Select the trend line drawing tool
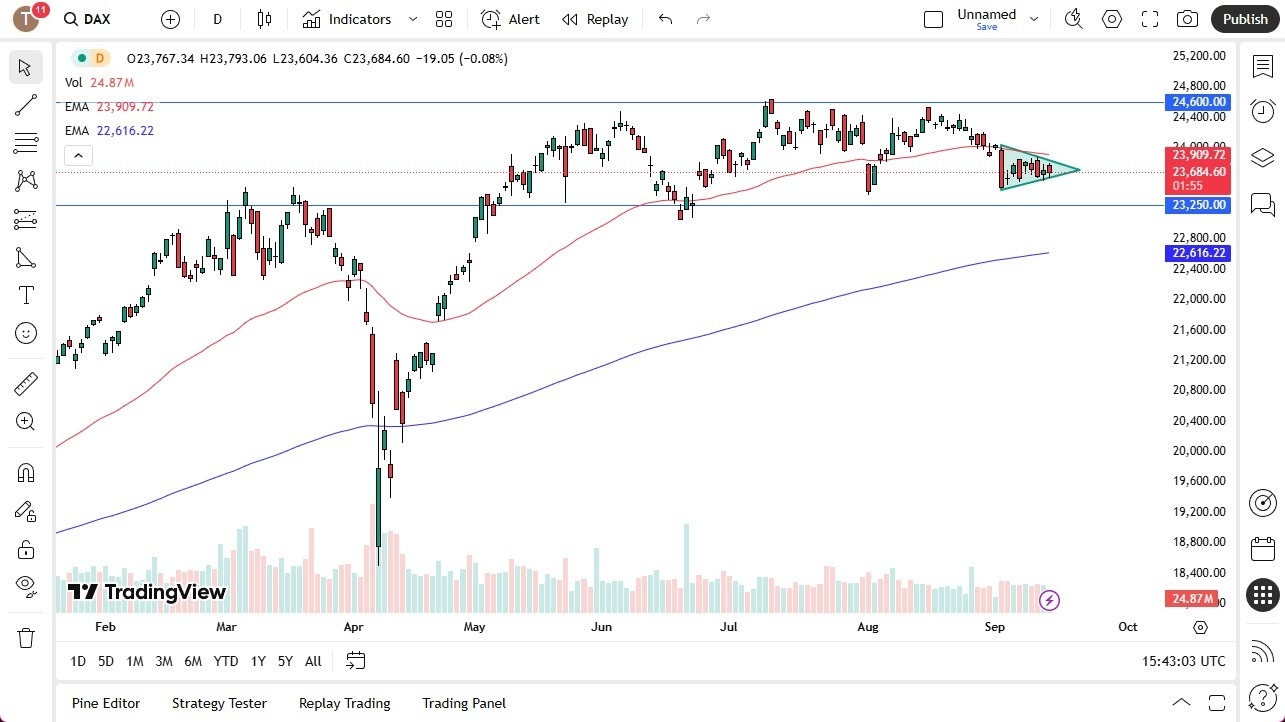The height and width of the screenshot is (722, 1285). coord(25,105)
